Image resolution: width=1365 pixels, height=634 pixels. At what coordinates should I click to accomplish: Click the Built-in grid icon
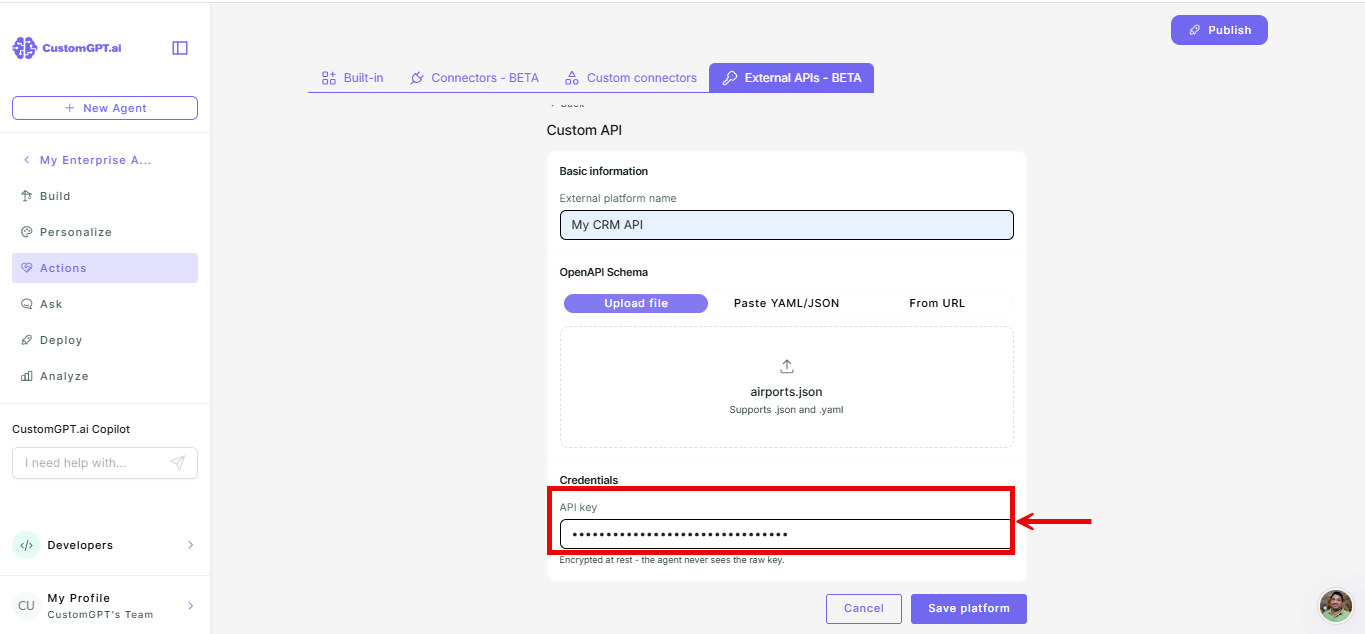coord(328,78)
